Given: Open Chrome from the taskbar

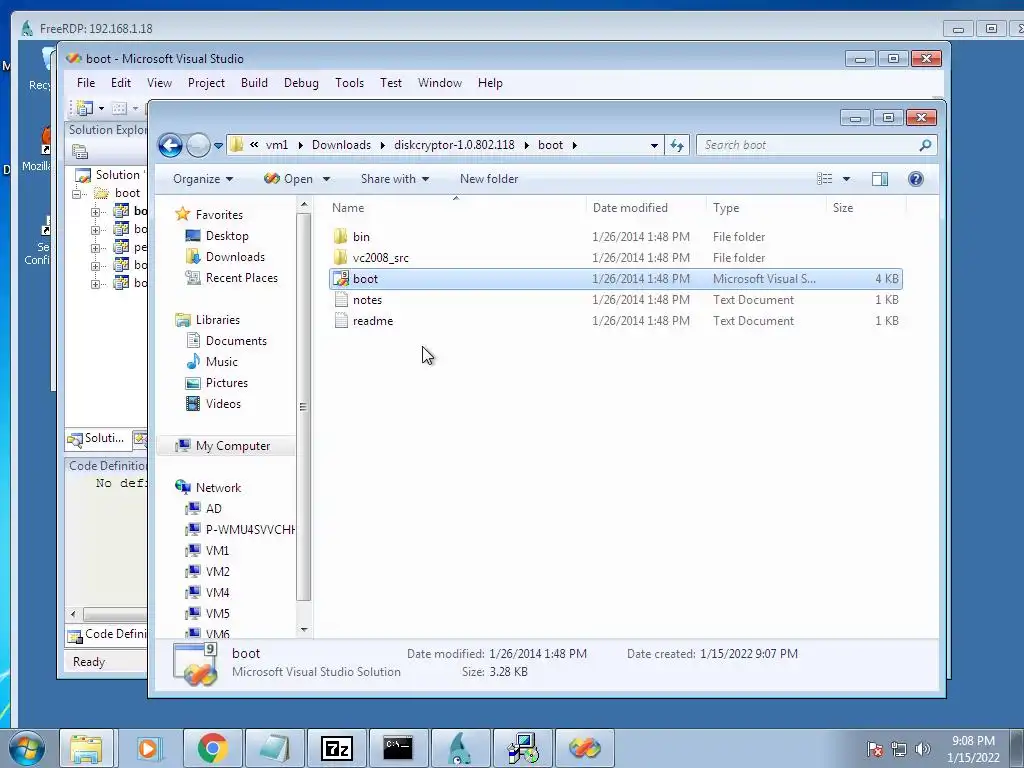Looking at the screenshot, I should point(212,748).
